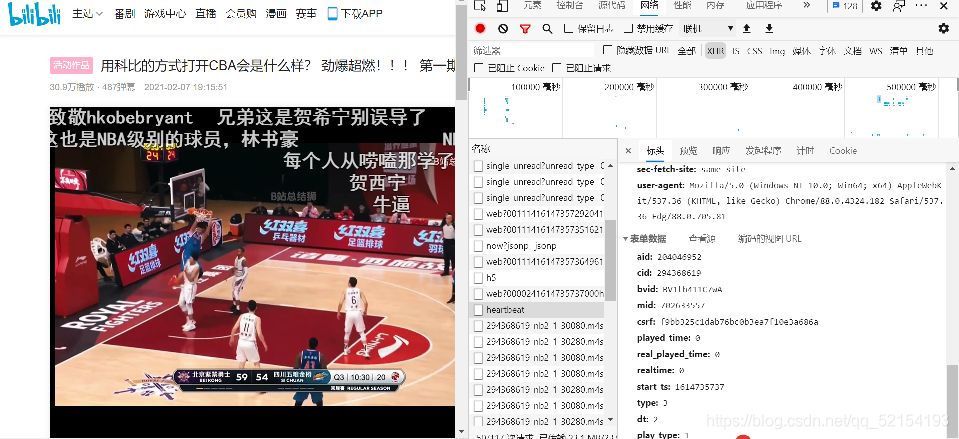Open the network throttling dropdown

[x=708, y=28]
